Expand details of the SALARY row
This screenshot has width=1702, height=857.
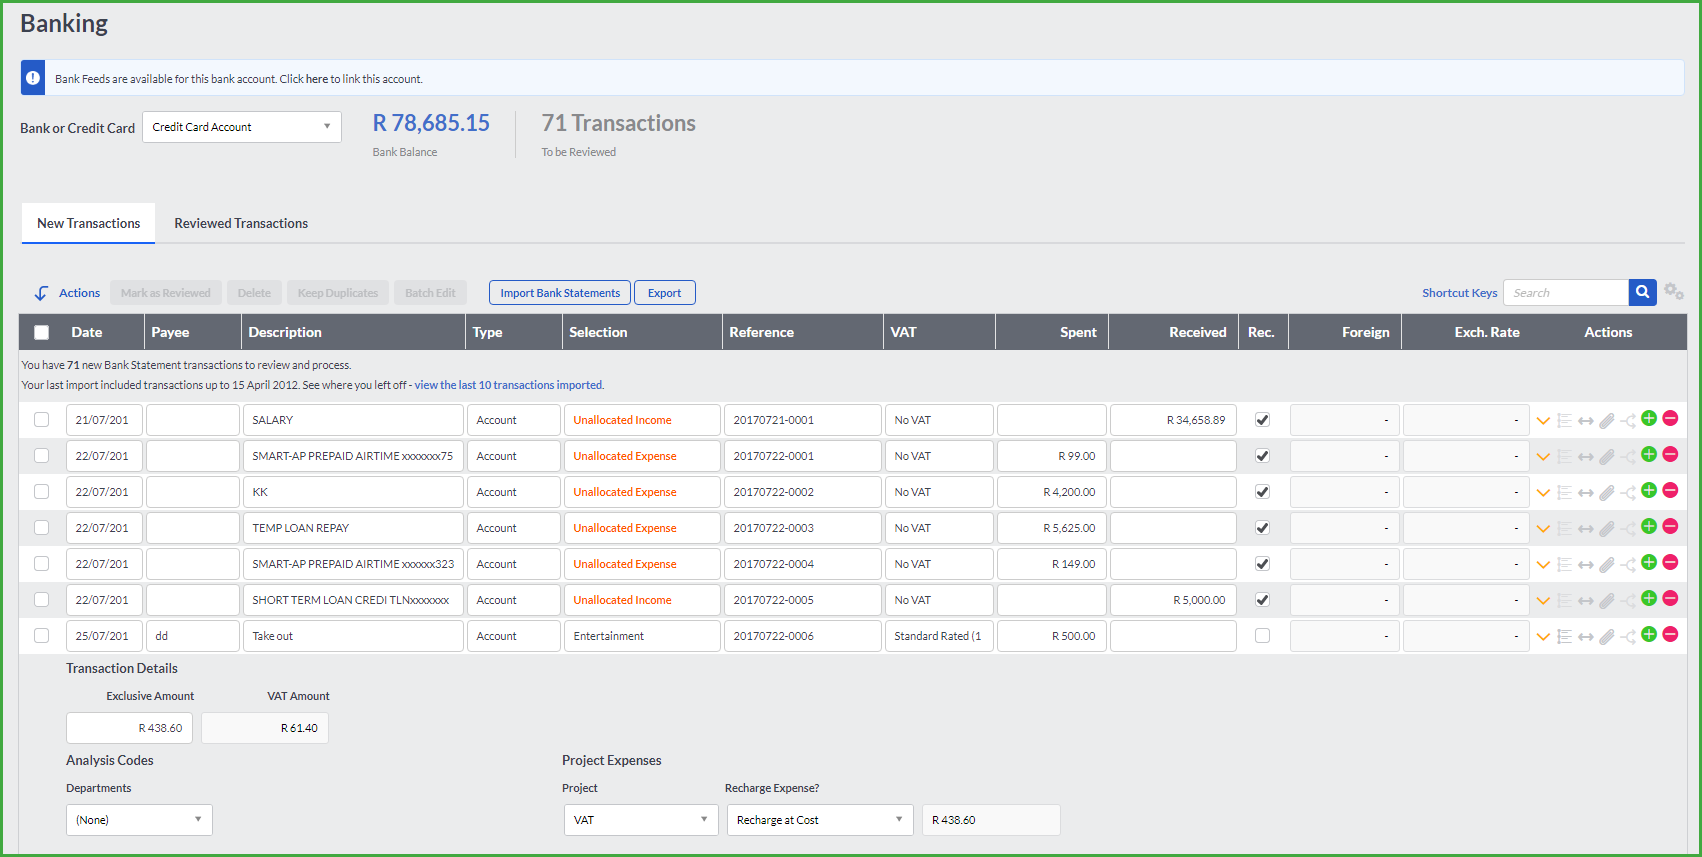point(1543,421)
